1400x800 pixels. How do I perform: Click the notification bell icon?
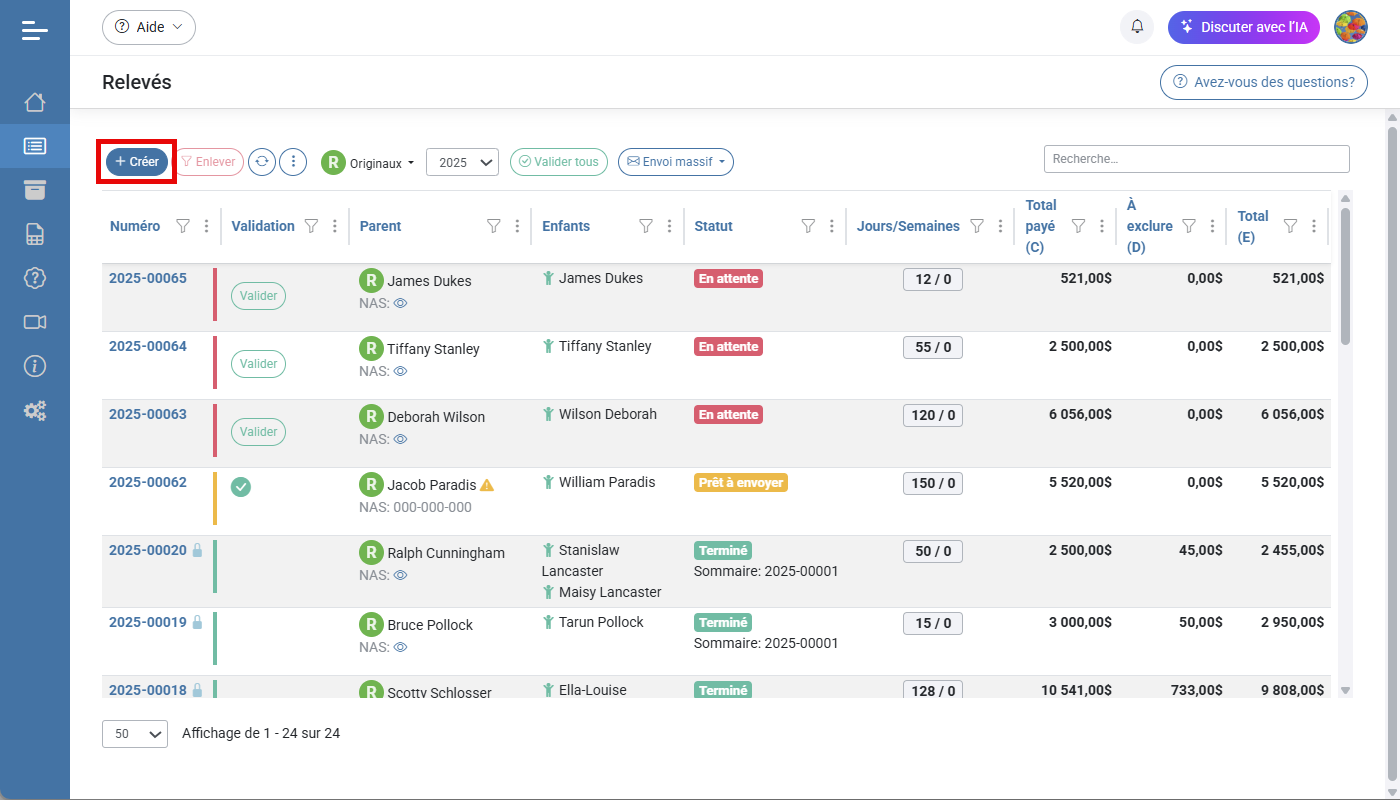point(1137,27)
